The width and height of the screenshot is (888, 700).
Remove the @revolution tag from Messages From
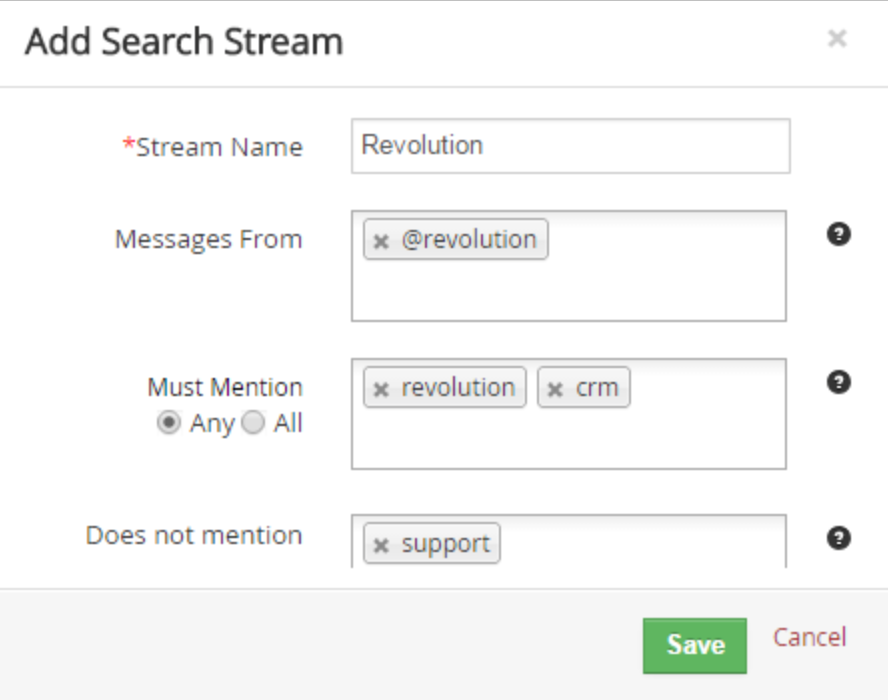point(381,241)
